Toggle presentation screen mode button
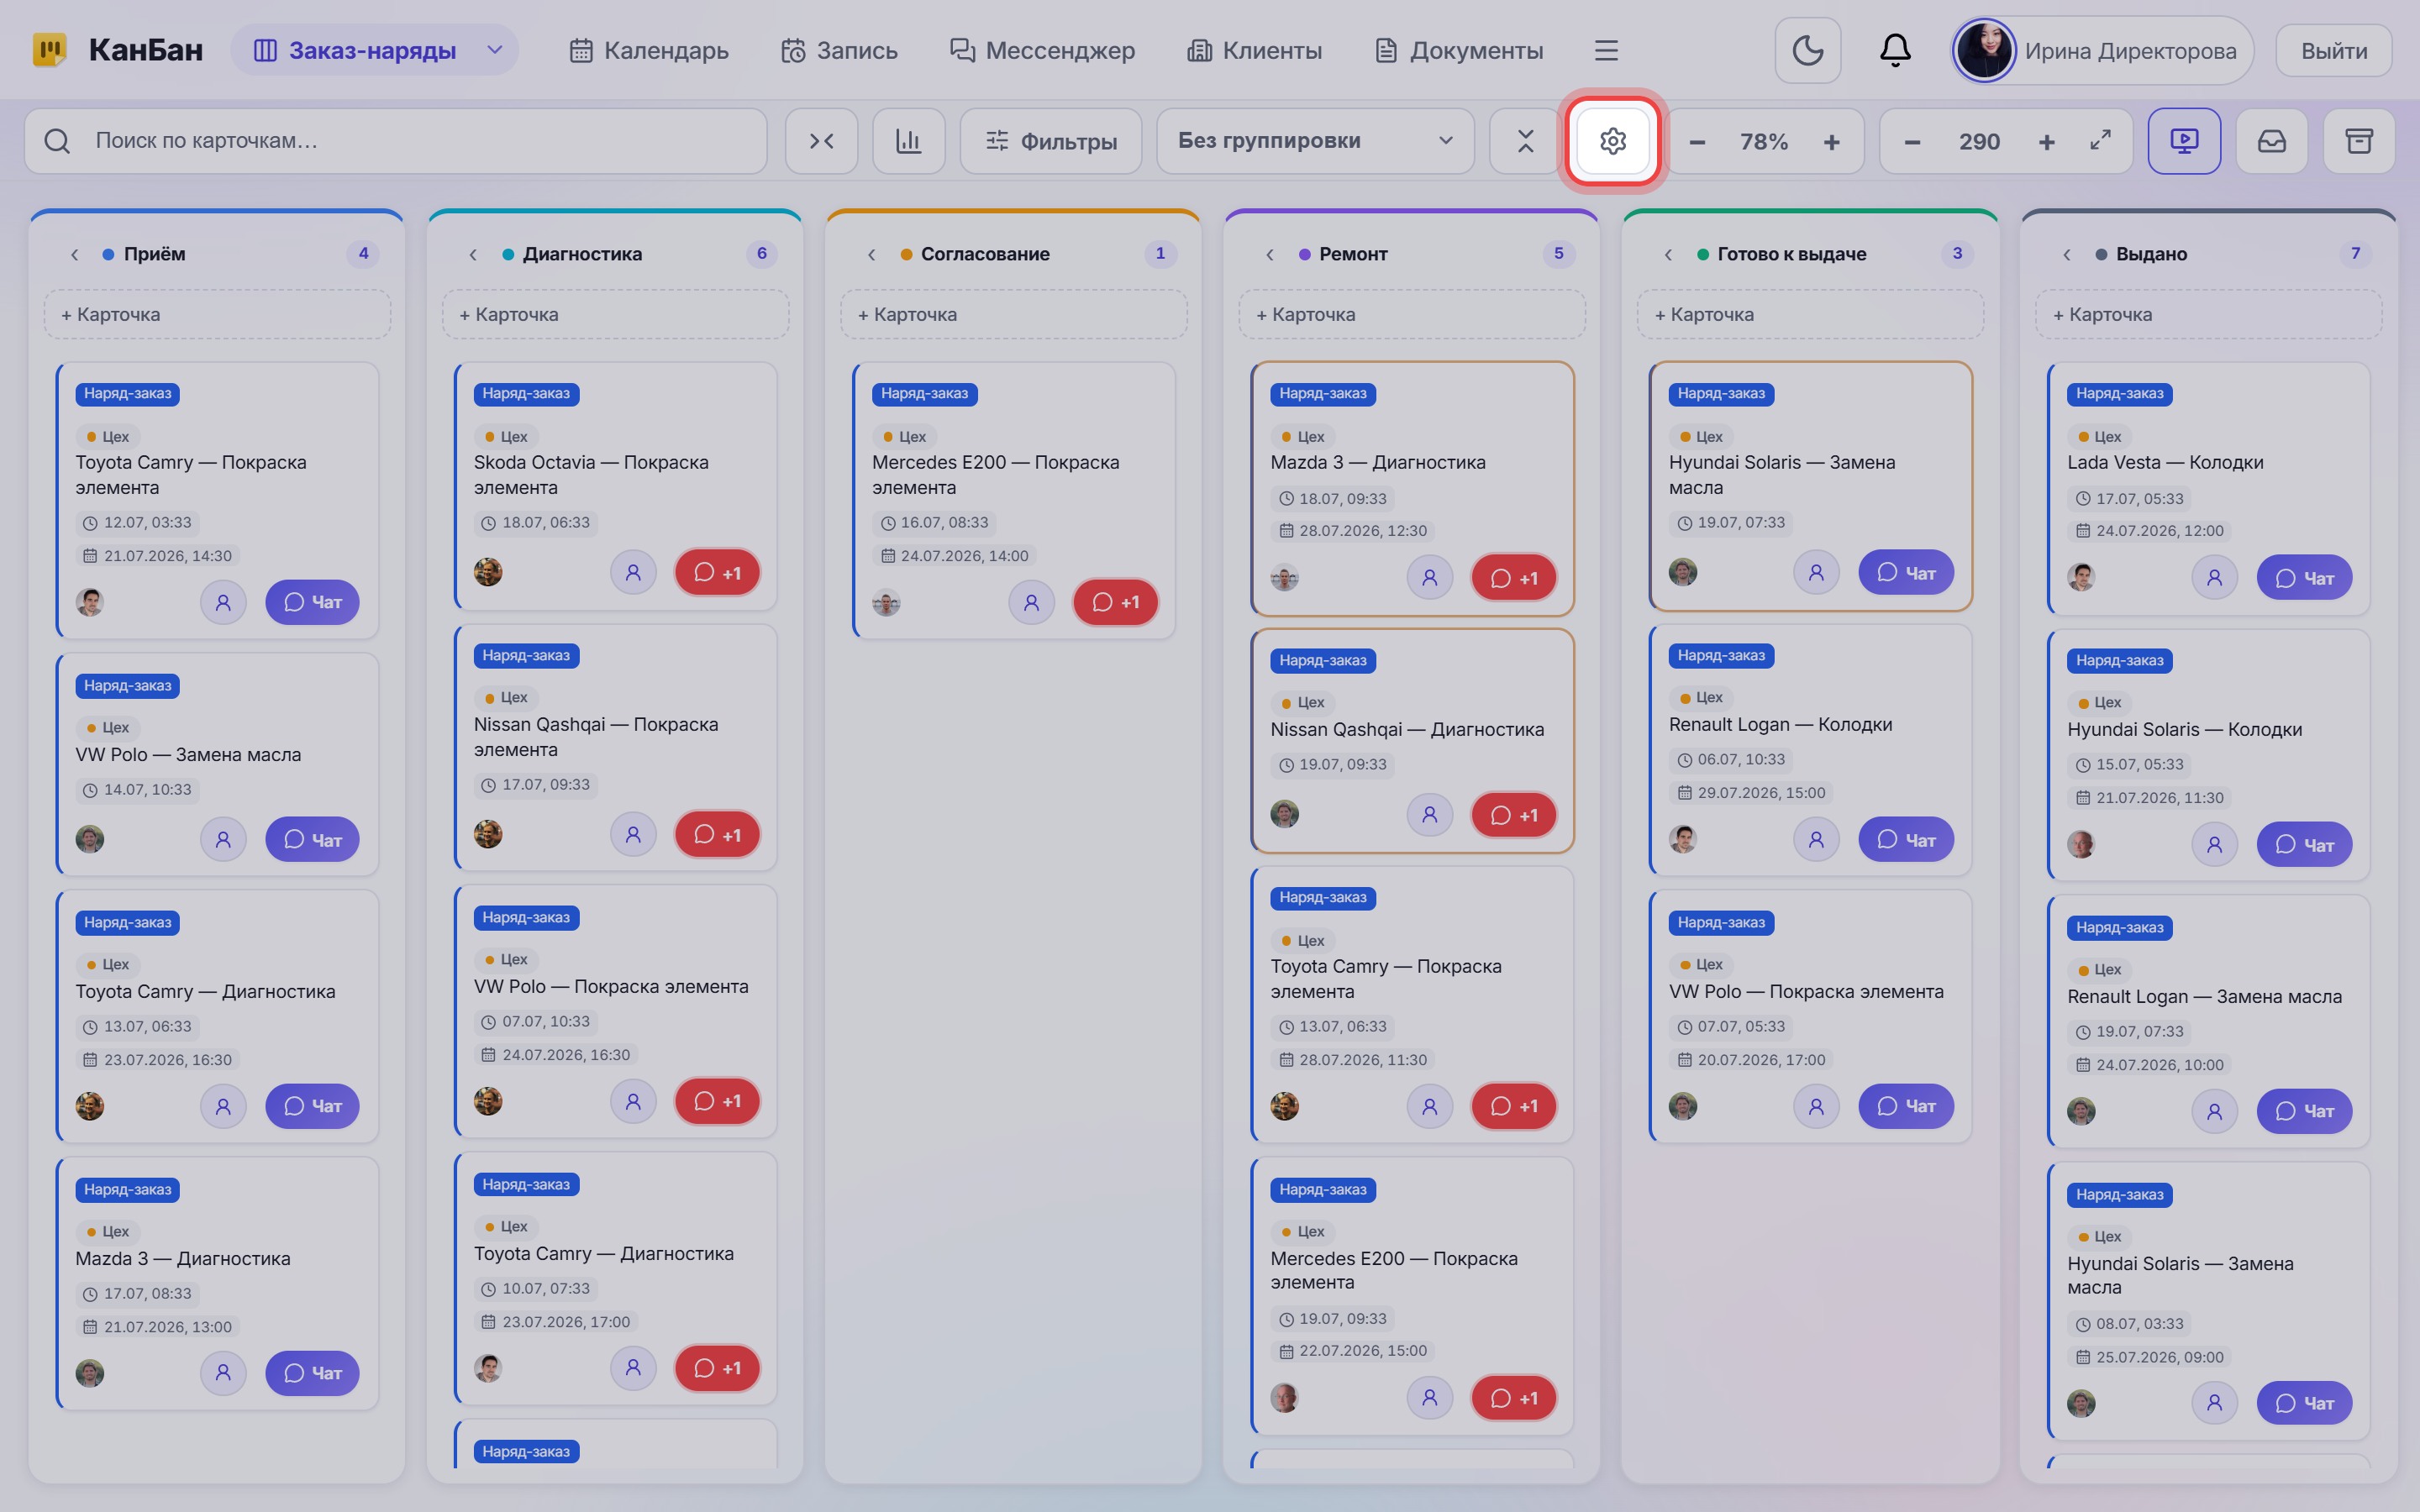 click(x=2184, y=141)
